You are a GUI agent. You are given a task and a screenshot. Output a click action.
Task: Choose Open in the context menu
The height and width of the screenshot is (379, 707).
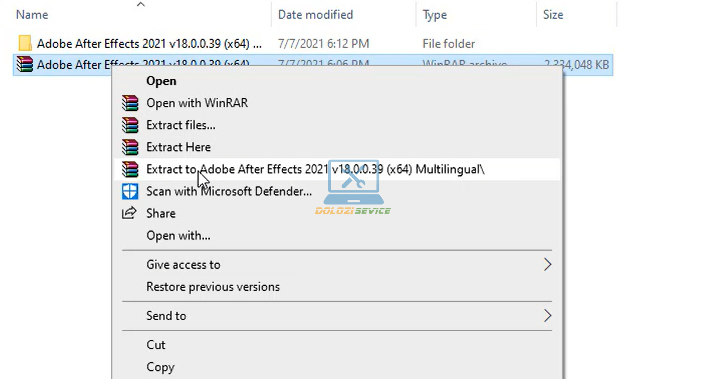(161, 81)
